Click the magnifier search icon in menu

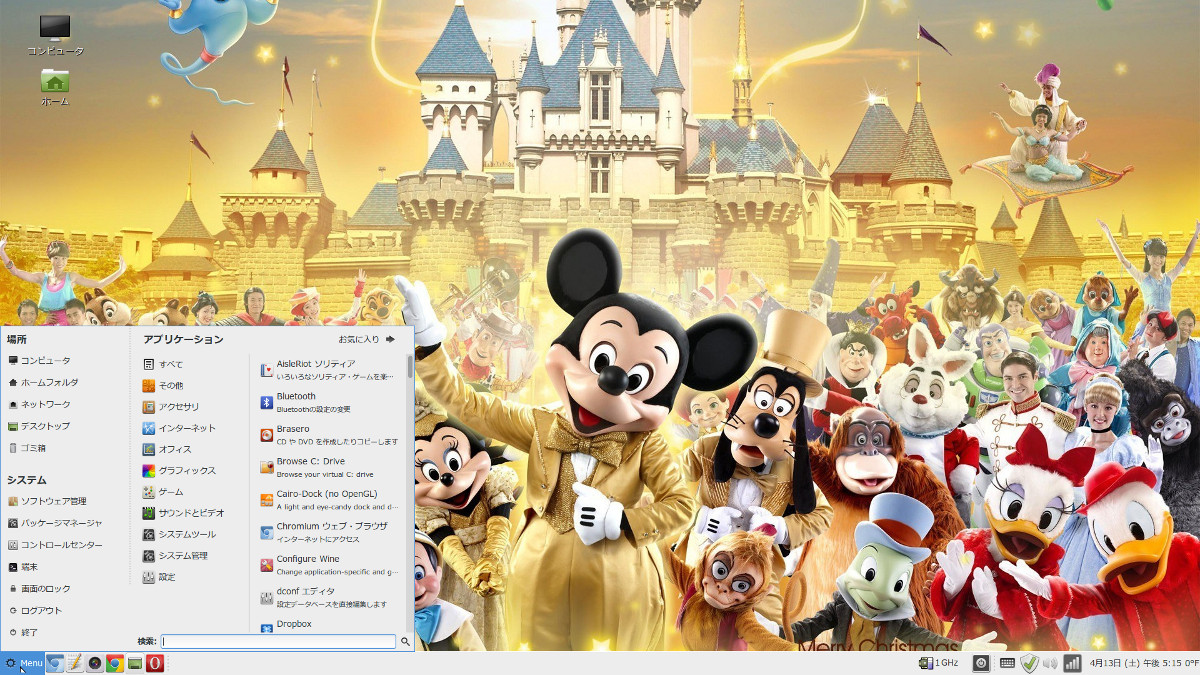coord(405,641)
